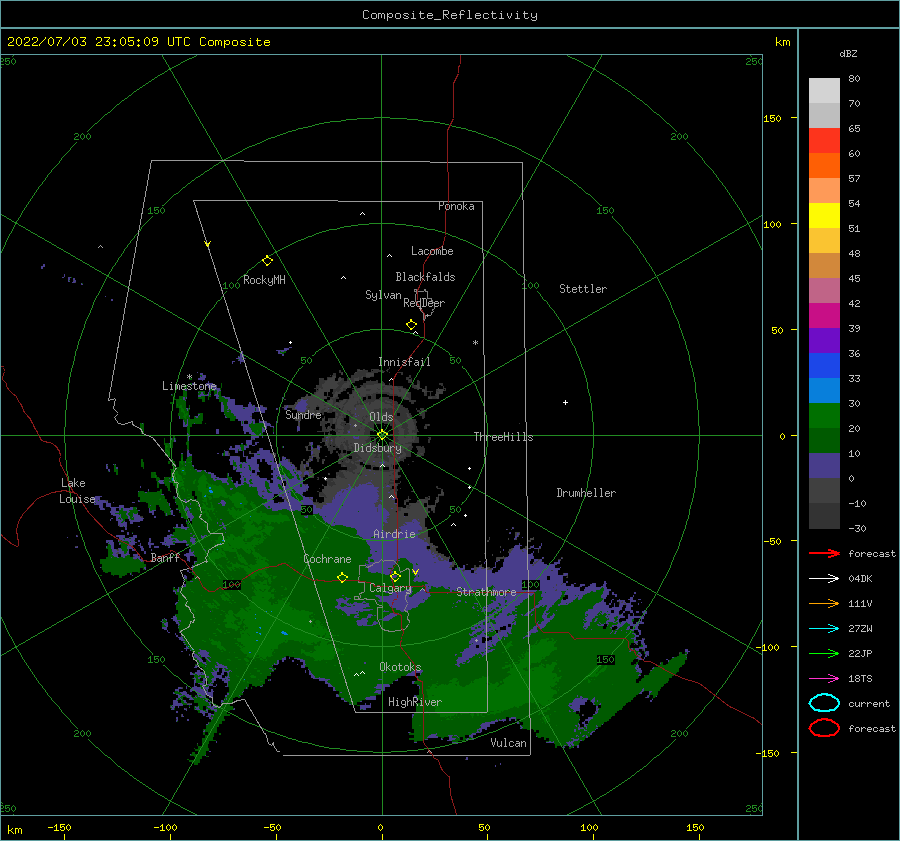Screen dimensions: 900x841
Task: Click the yellow diamond marker near RockyMH
Action: 267,261
